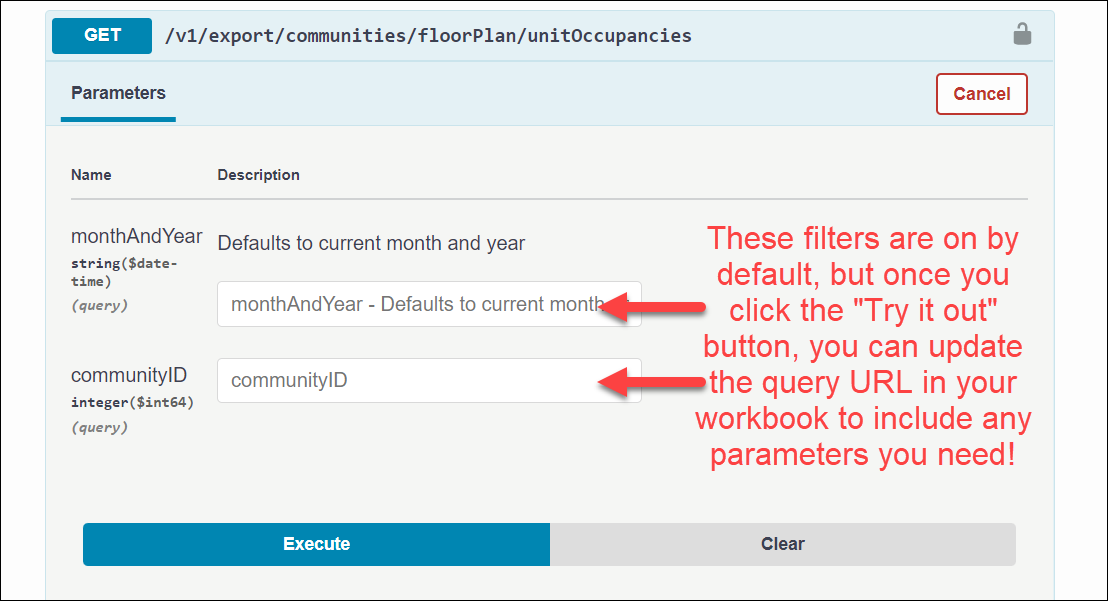Select the lock icon to authorize the endpoint
Screen dimensions: 1108x601
coord(1022,33)
